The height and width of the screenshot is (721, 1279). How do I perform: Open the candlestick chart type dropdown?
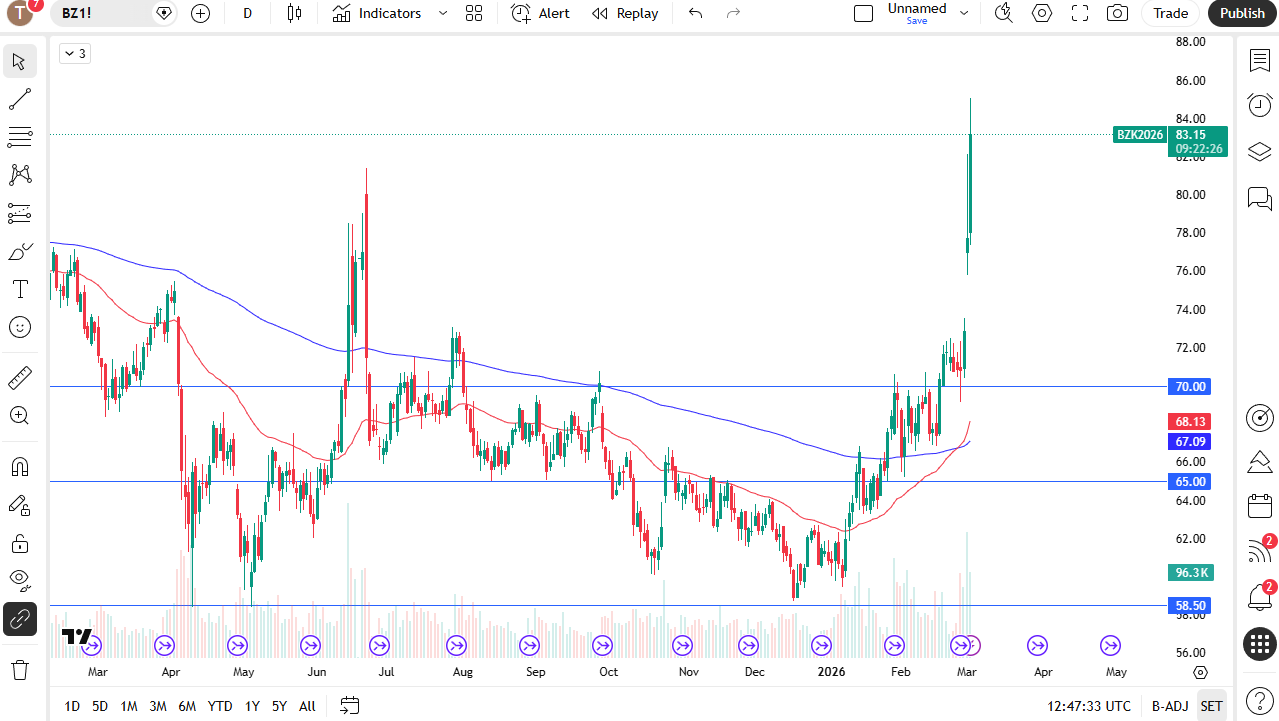[294, 13]
